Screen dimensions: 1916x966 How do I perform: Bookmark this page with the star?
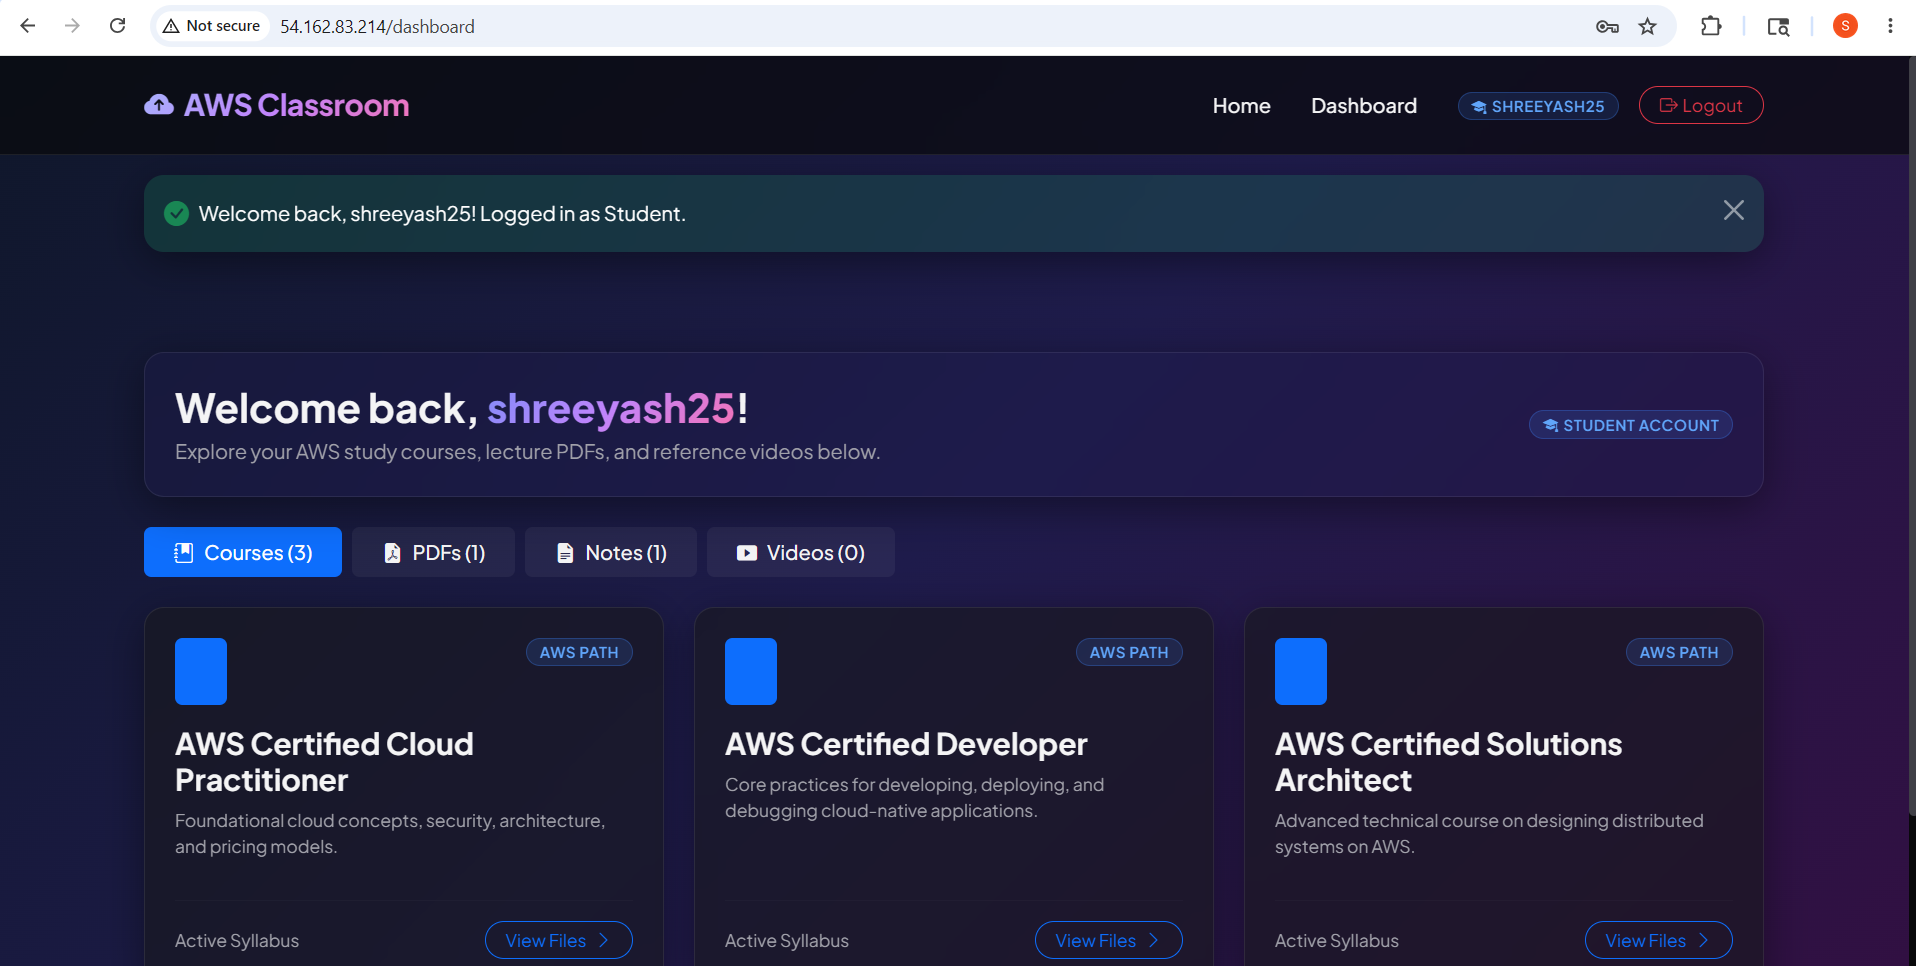[1648, 27]
